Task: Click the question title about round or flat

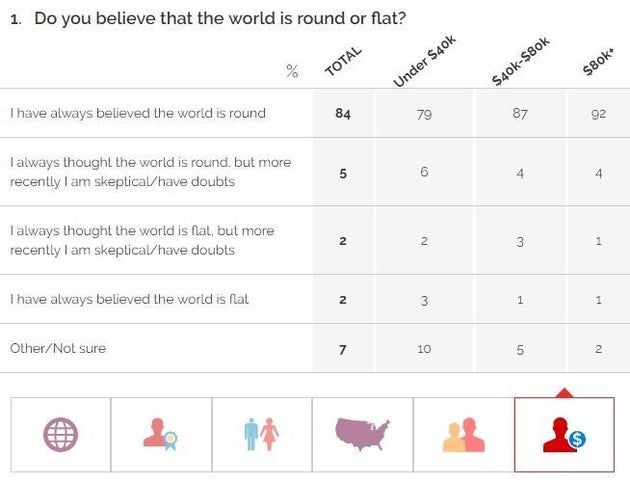Action: tap(220, 19)
